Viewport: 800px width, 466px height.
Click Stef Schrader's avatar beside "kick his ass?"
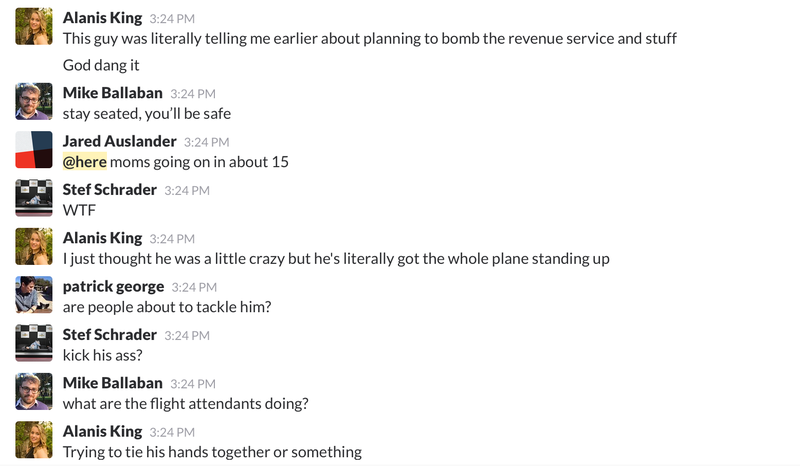click(x=34, y=343)
